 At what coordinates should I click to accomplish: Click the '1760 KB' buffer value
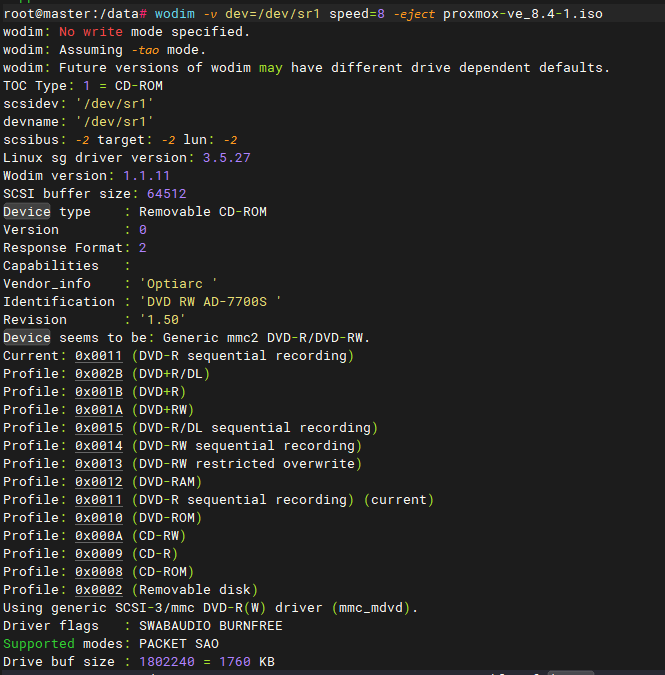tap(247, 662)
